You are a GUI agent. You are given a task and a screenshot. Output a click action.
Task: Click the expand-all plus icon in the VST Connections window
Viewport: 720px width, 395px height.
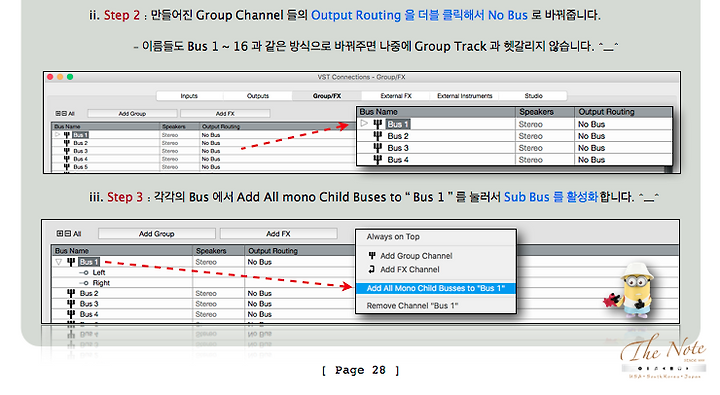point(58,113)
